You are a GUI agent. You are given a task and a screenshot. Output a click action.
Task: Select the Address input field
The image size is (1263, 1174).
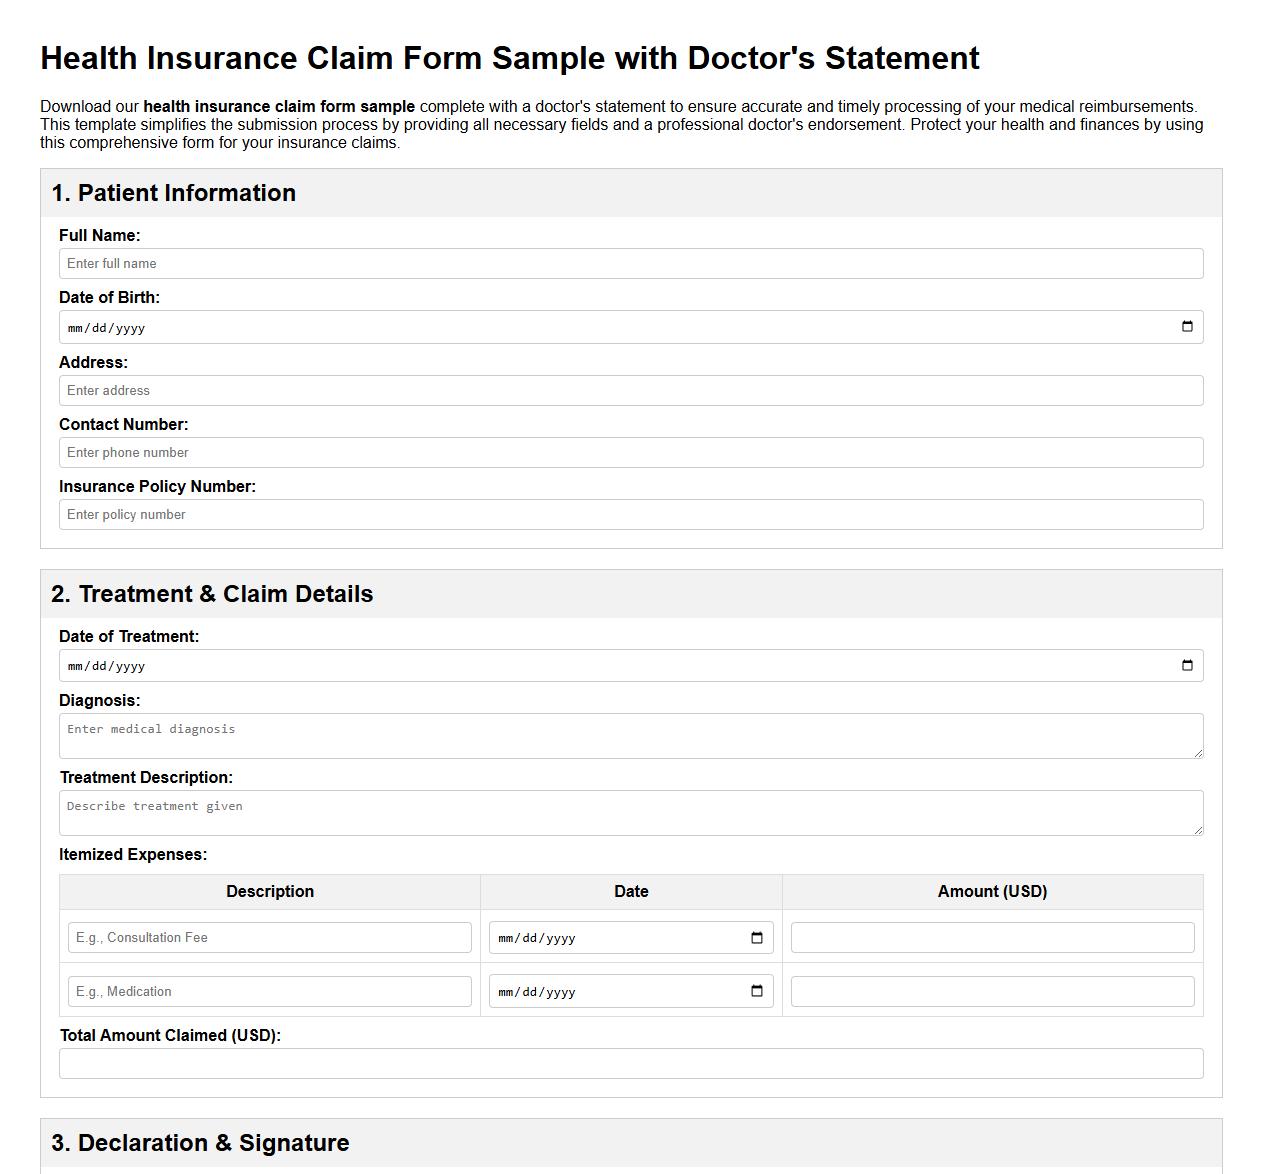631,390
